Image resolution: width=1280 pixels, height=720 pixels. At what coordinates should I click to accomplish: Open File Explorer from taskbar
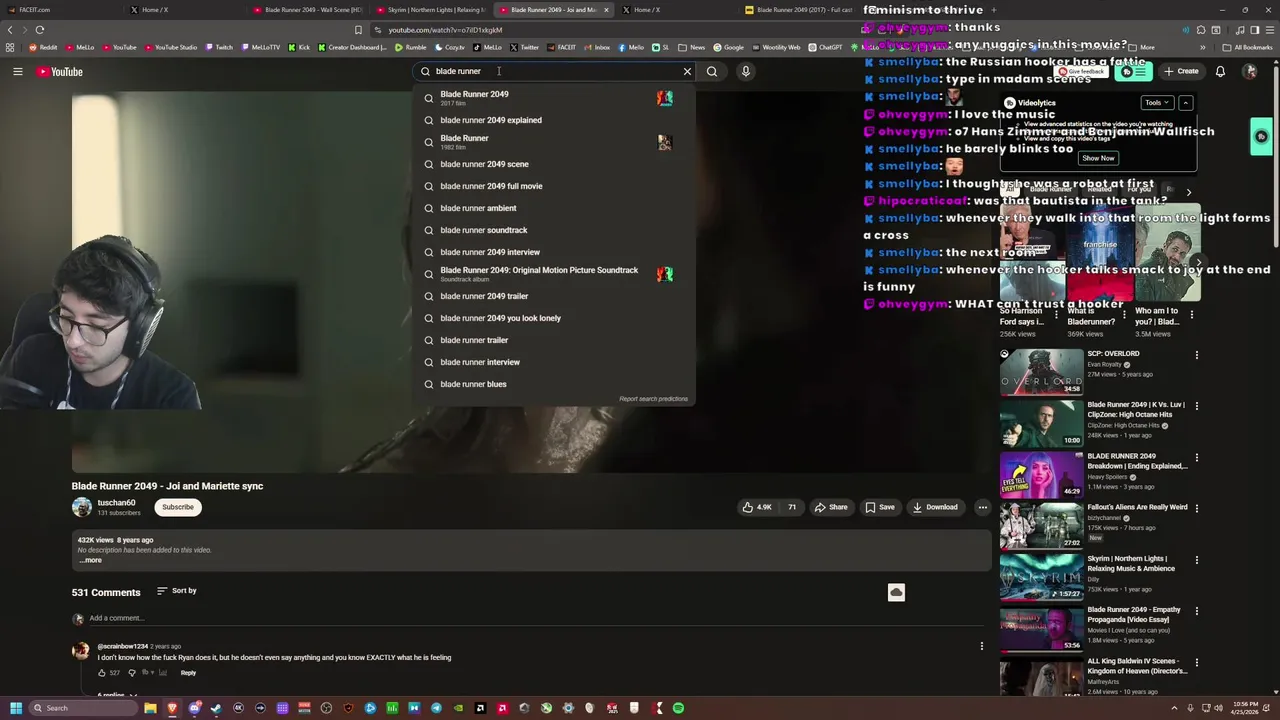[x=150, y=708]
